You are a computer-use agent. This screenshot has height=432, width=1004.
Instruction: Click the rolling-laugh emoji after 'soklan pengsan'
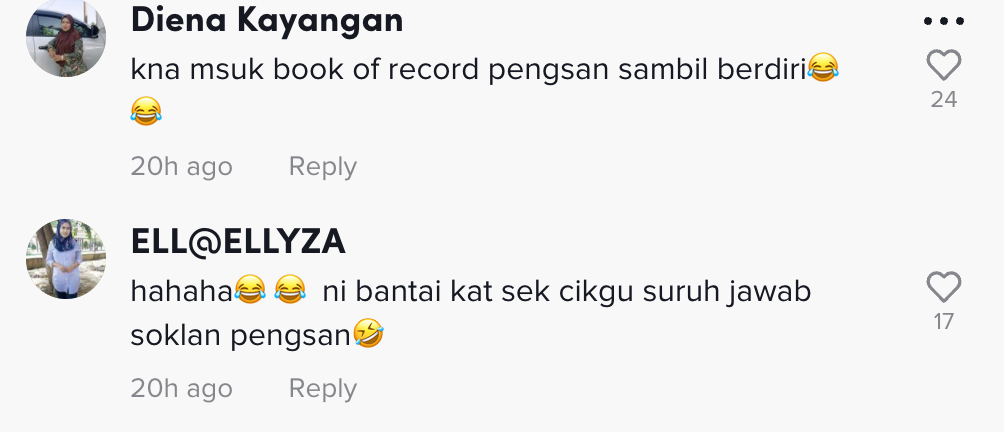click(x=368, y=333)
